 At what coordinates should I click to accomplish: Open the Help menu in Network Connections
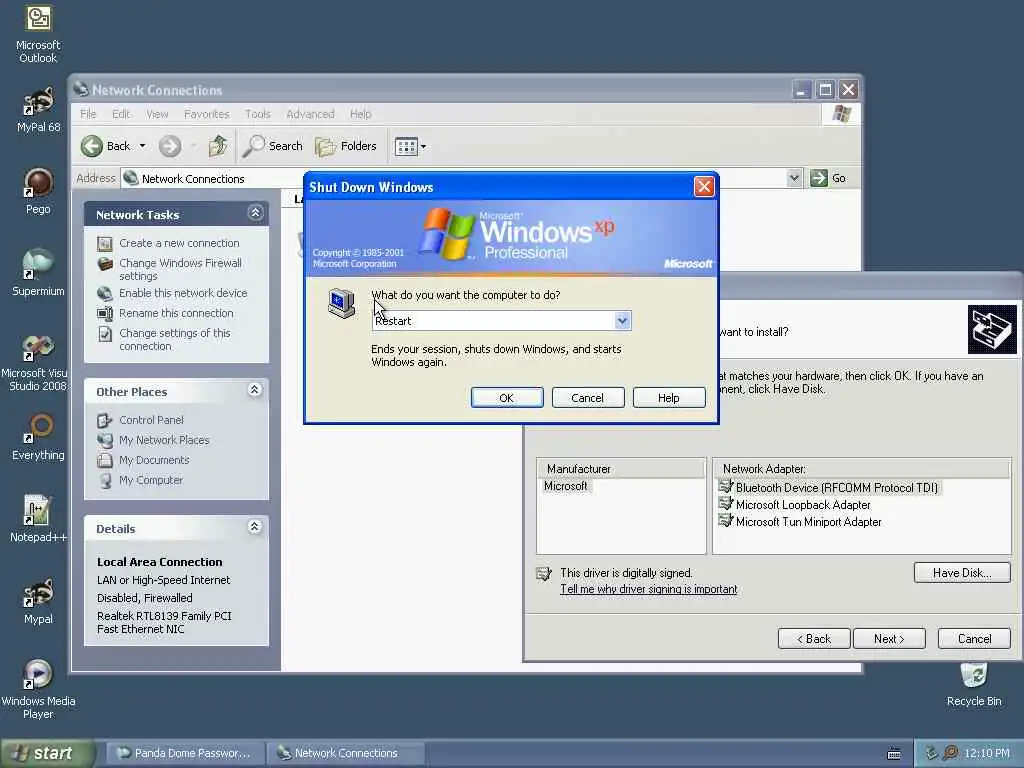[x=360, y=114]
